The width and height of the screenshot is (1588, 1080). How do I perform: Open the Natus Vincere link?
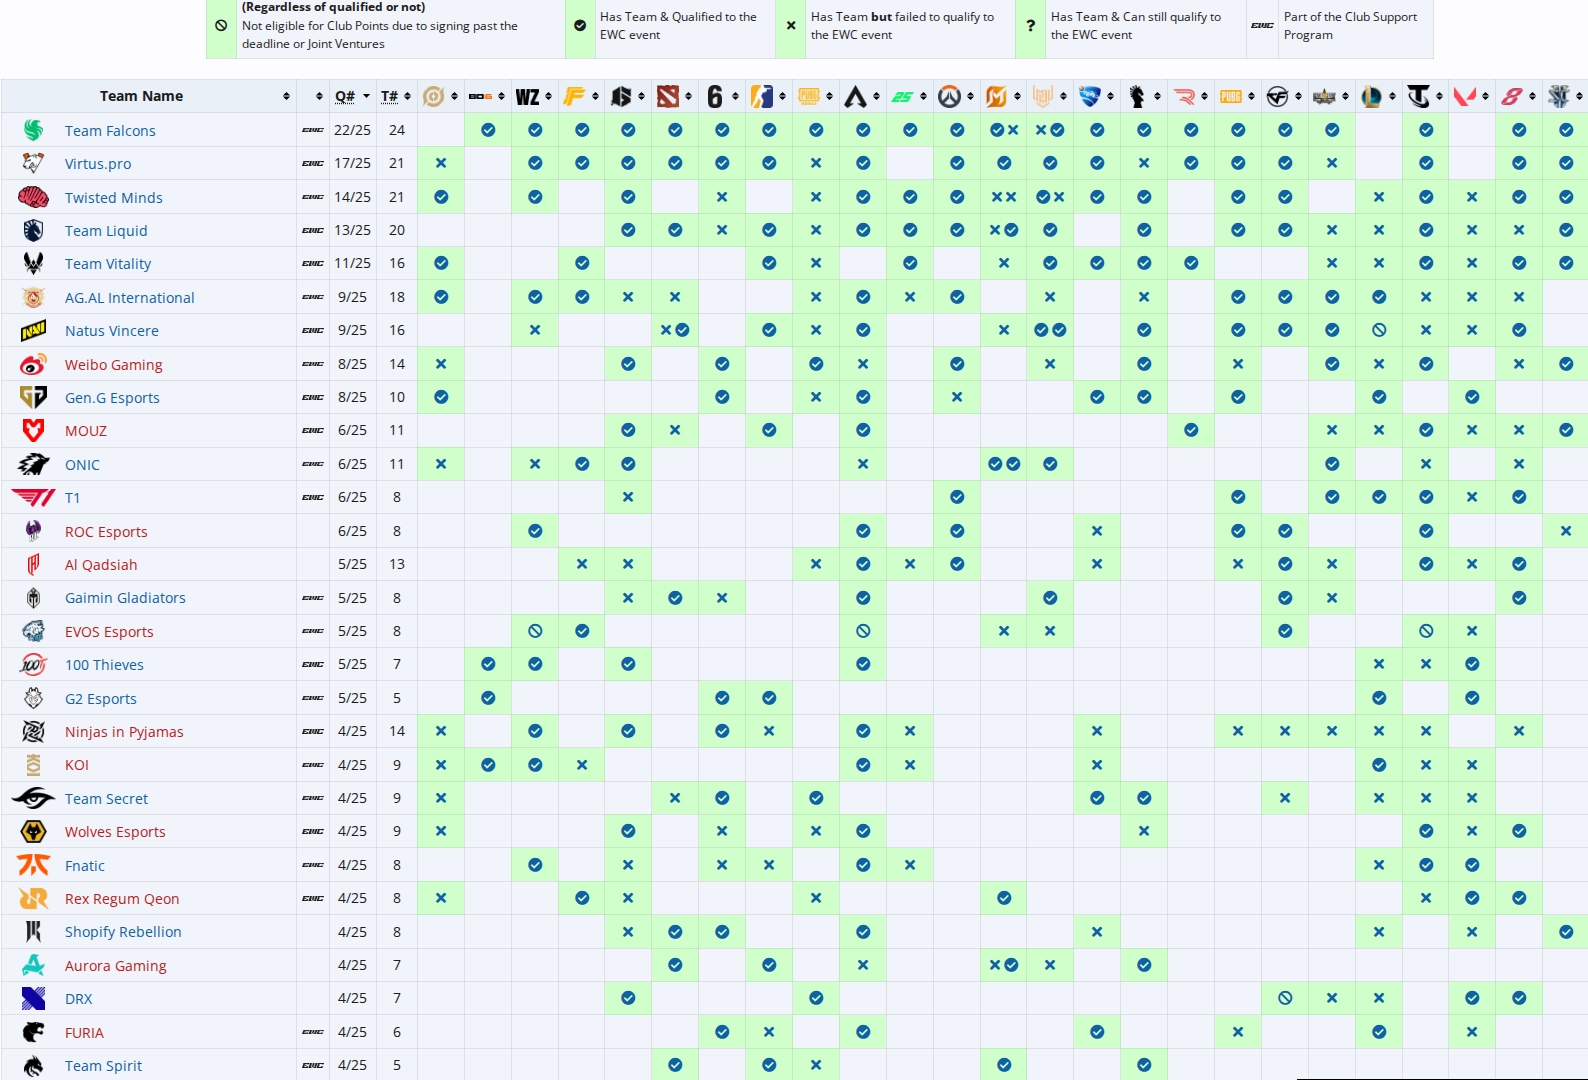(x=112, y=331)
